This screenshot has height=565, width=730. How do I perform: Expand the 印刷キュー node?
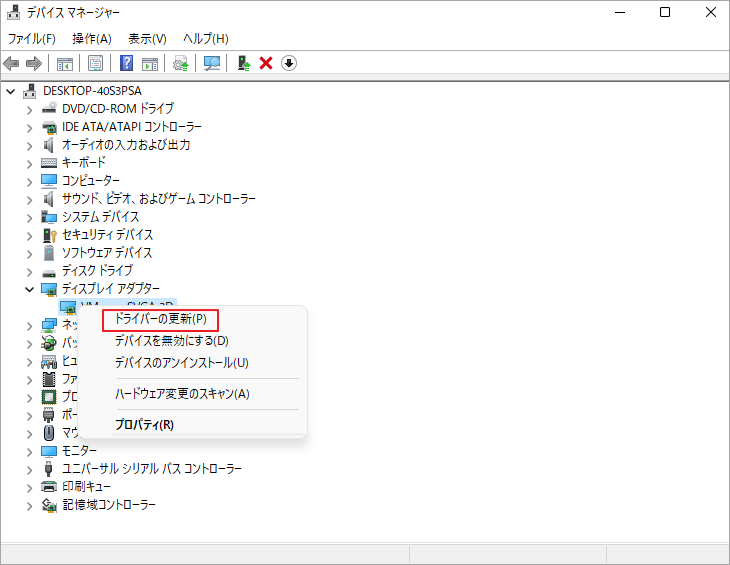coord(30,488)
